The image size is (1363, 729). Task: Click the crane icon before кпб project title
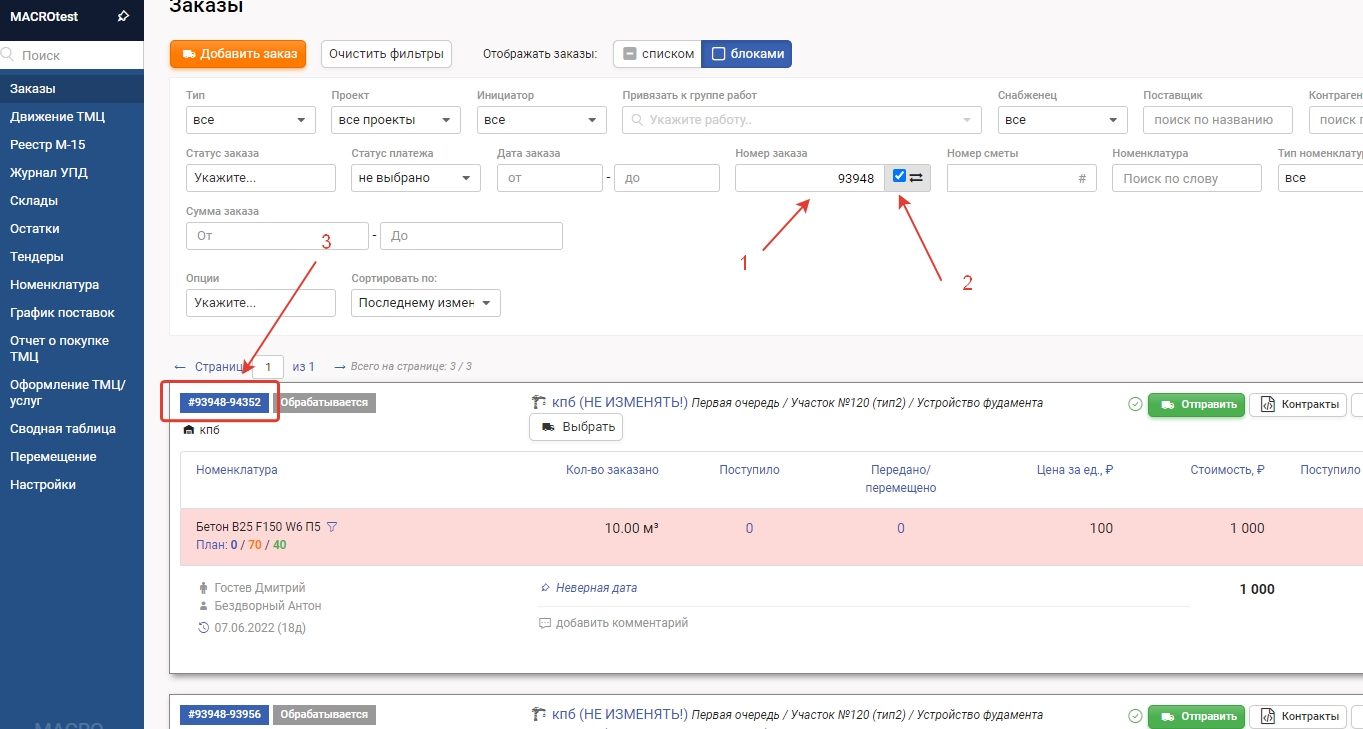539,403
